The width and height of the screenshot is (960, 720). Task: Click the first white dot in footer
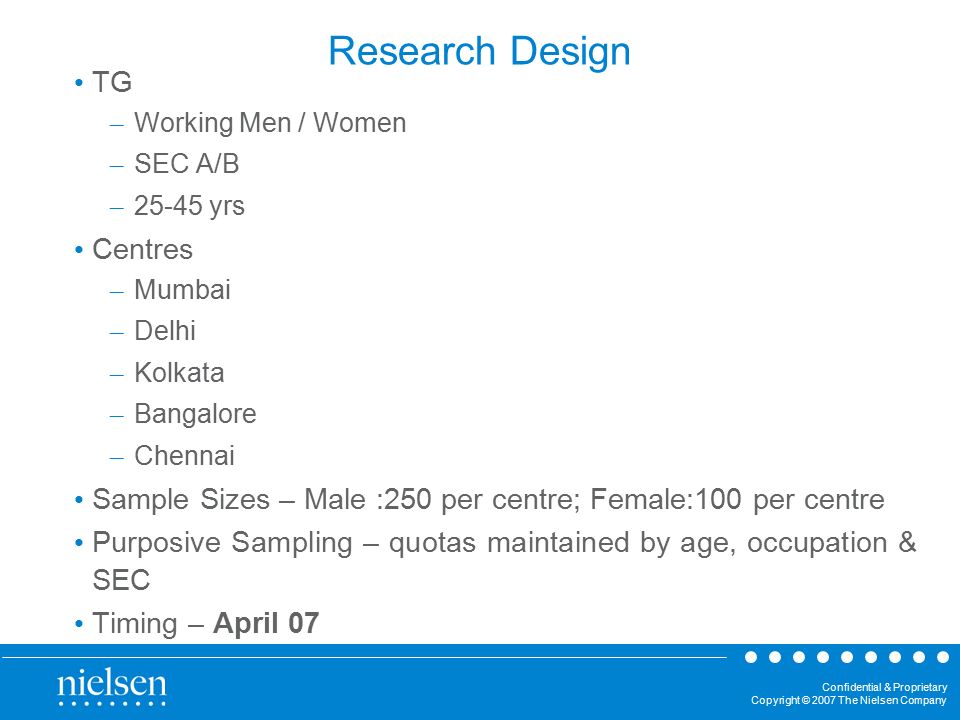751,657
